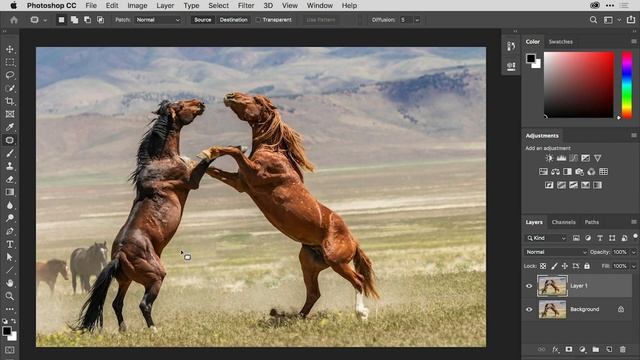Click the Source button

202,20
